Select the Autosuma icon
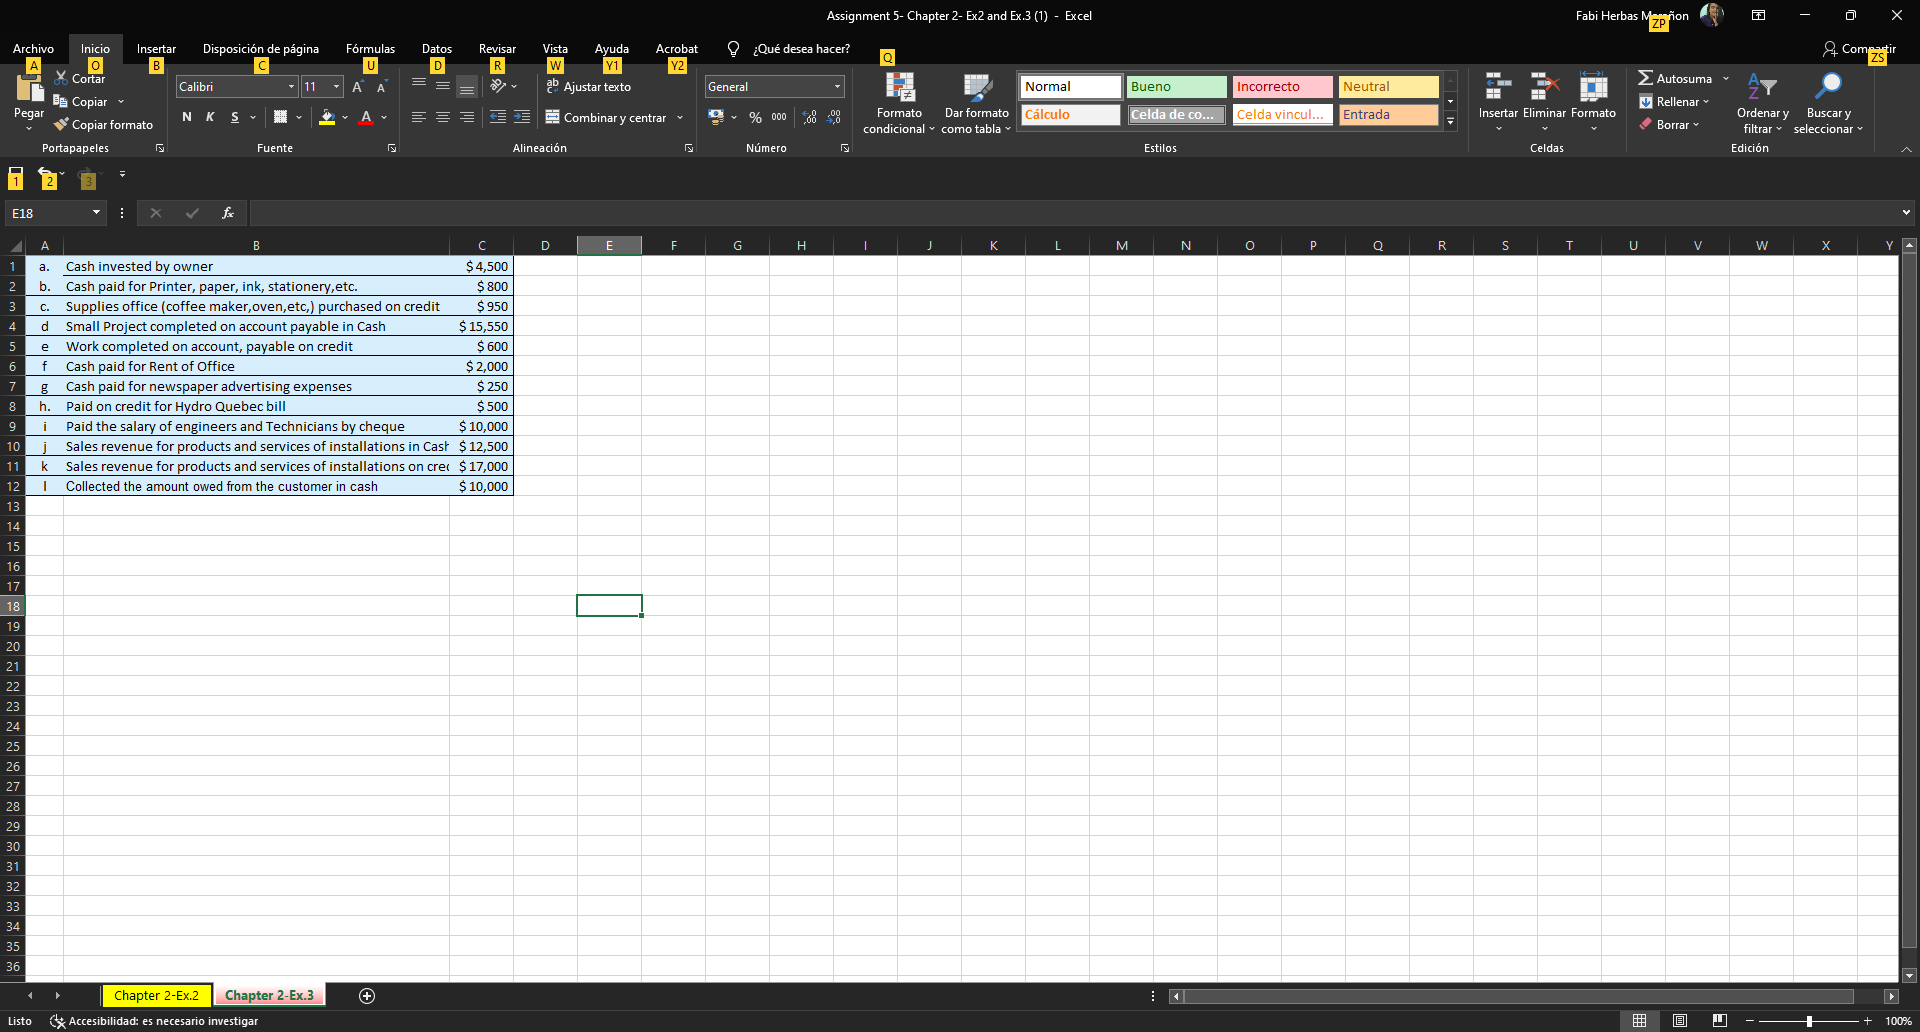The width and height of the screenshot is (1920, 1032). [x=1647, y=77]
